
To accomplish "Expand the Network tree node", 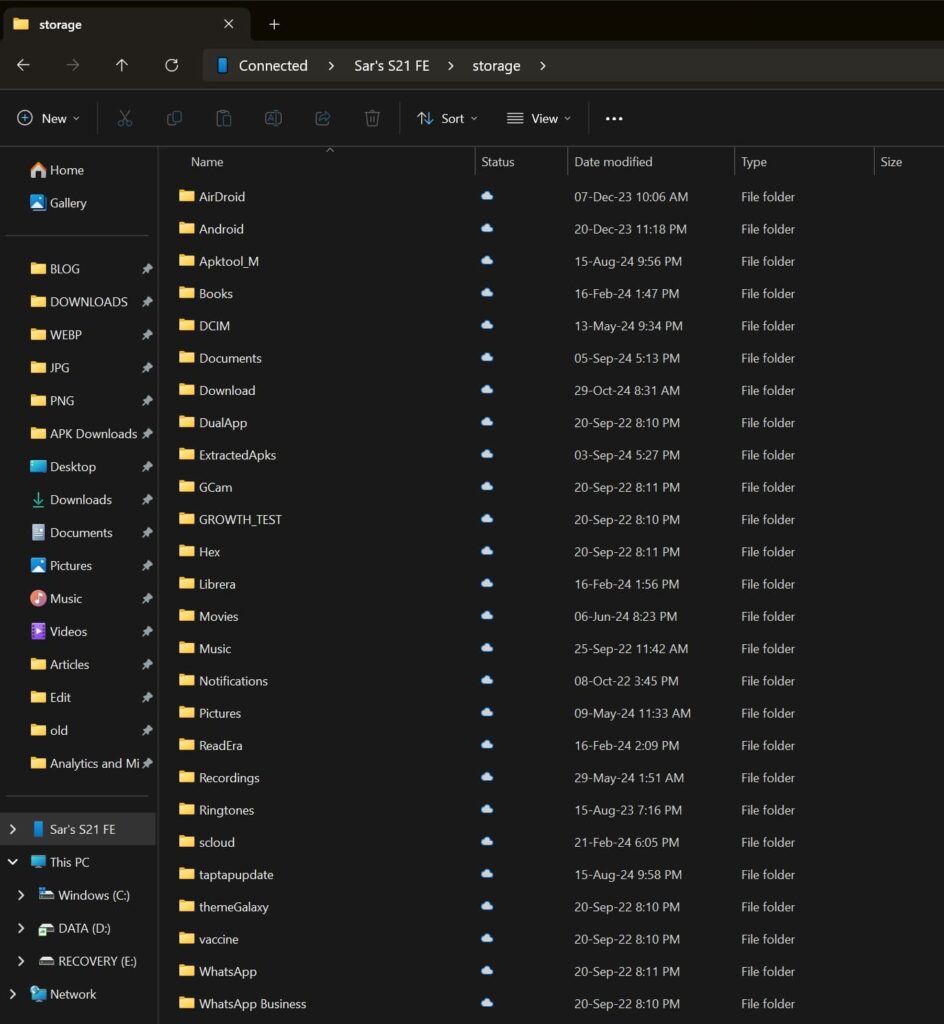I will (13, 994).
